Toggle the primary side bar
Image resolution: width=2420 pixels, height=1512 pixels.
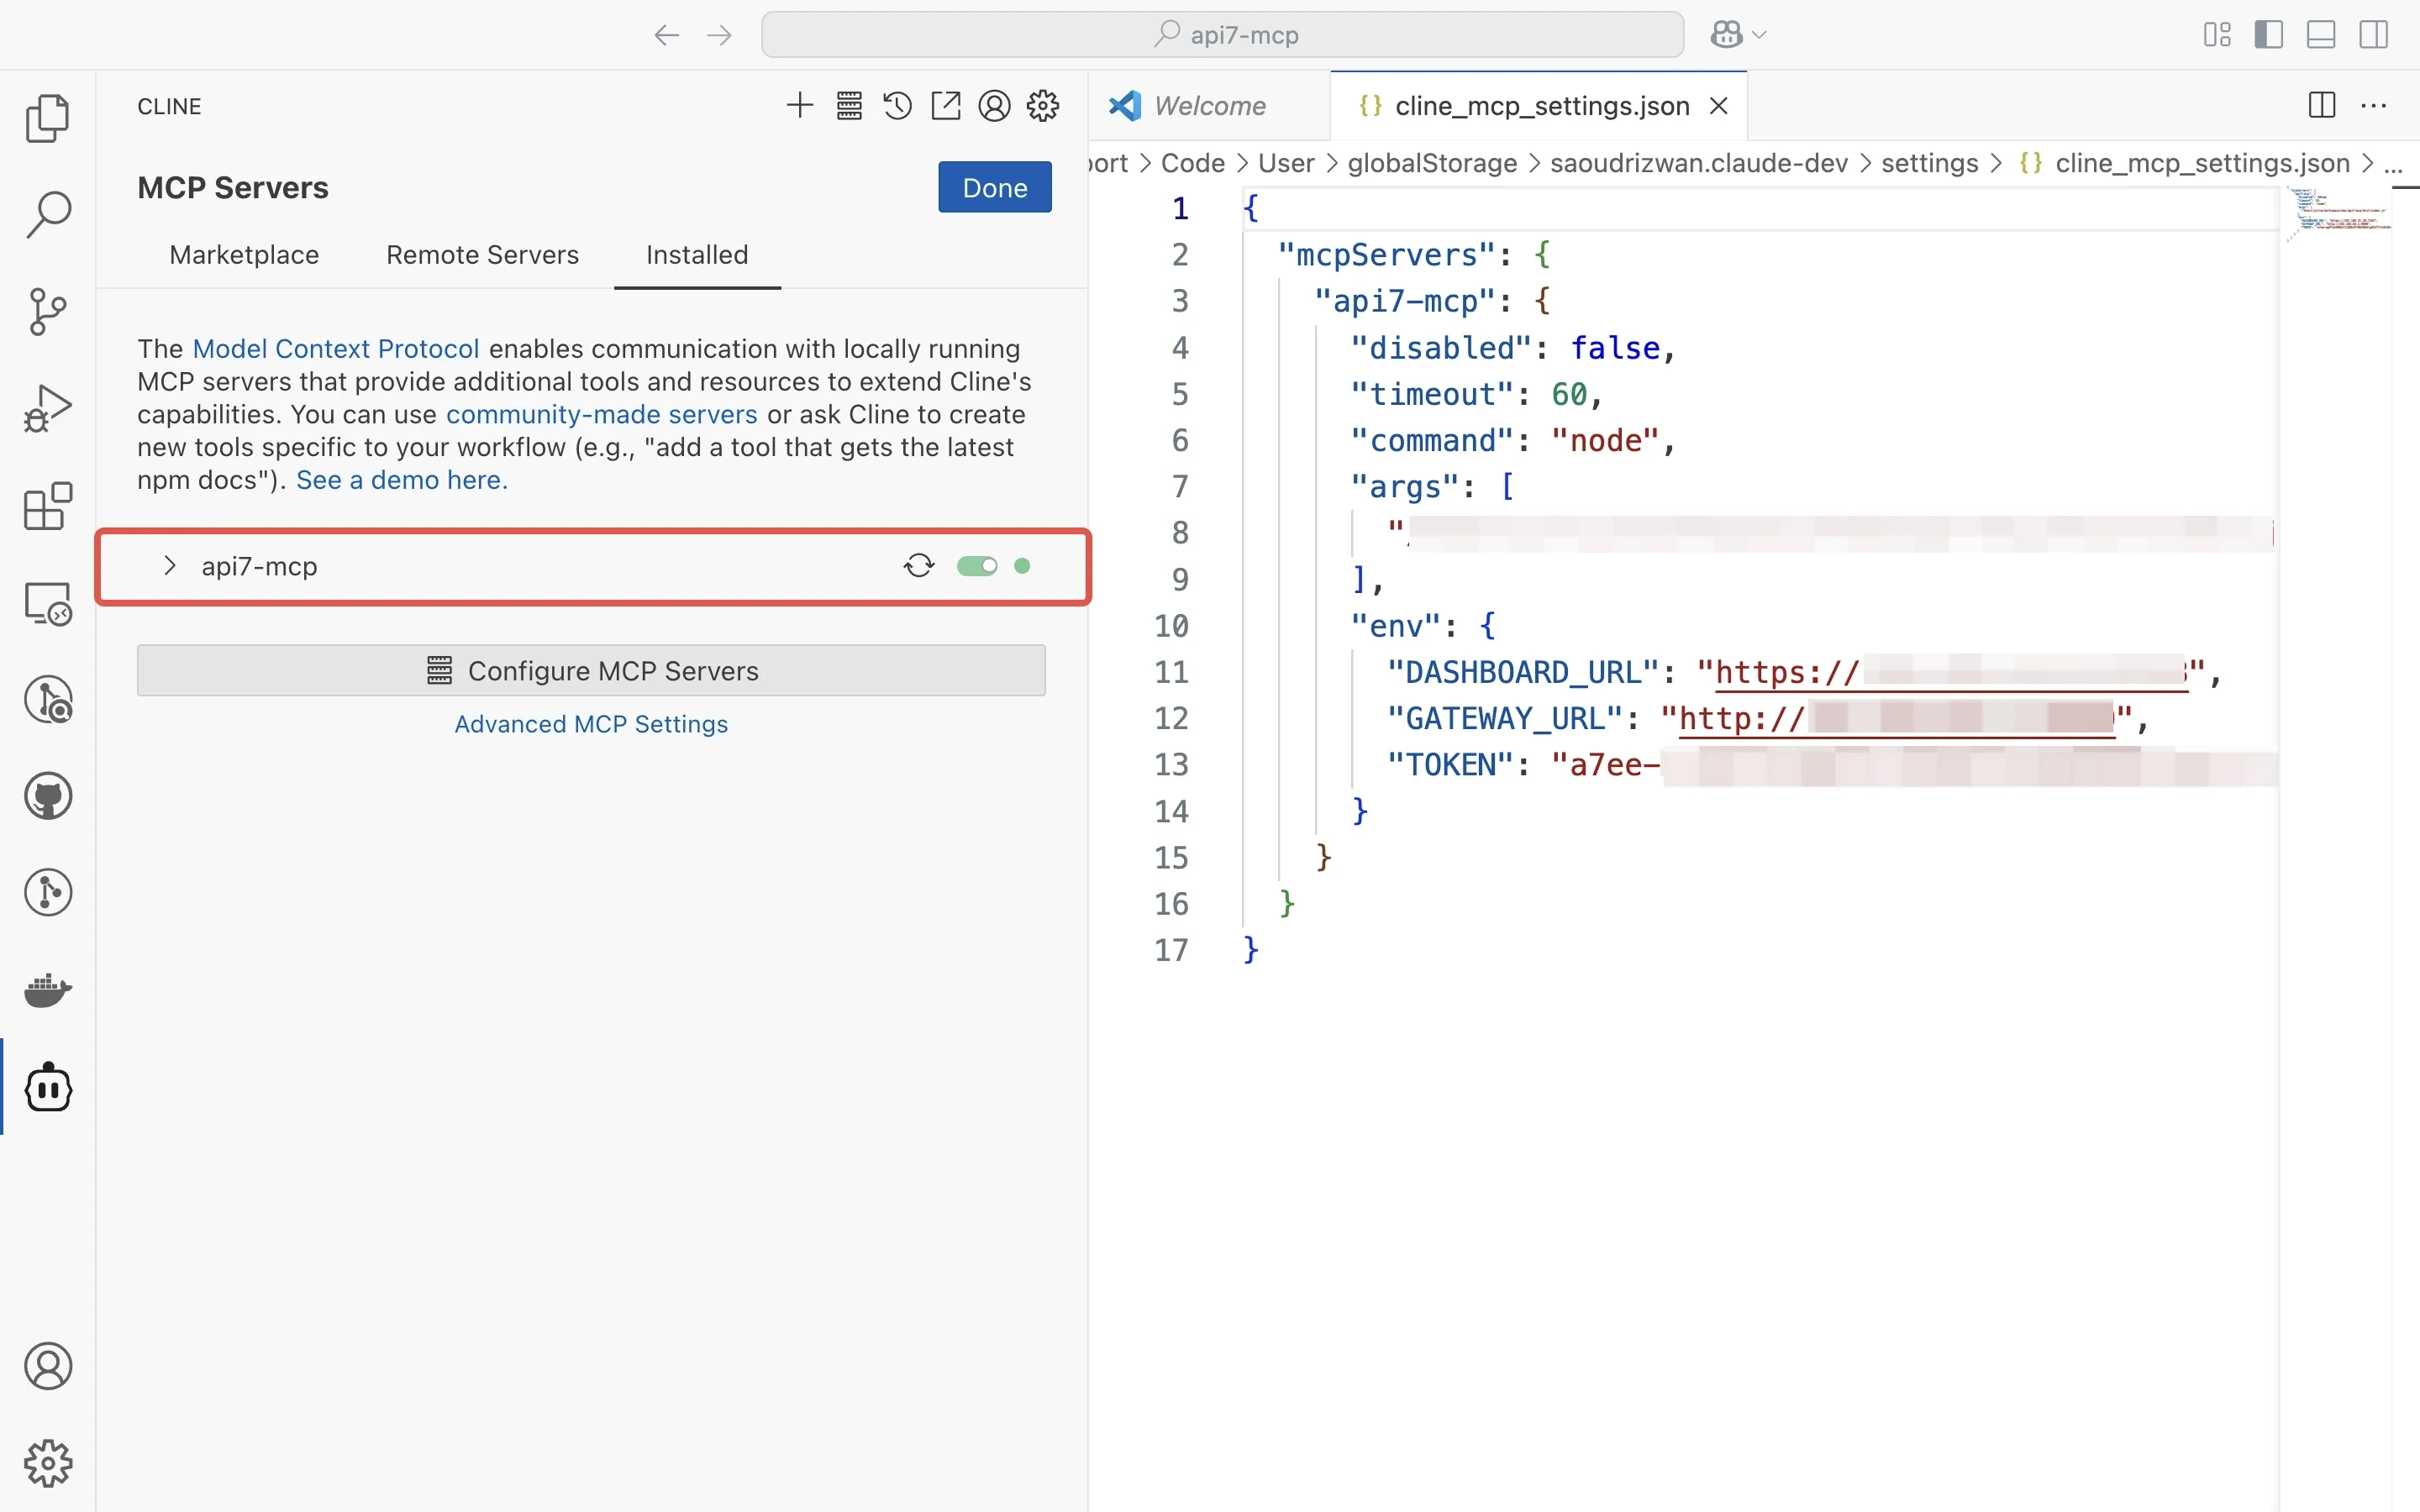pos(2269,35)
